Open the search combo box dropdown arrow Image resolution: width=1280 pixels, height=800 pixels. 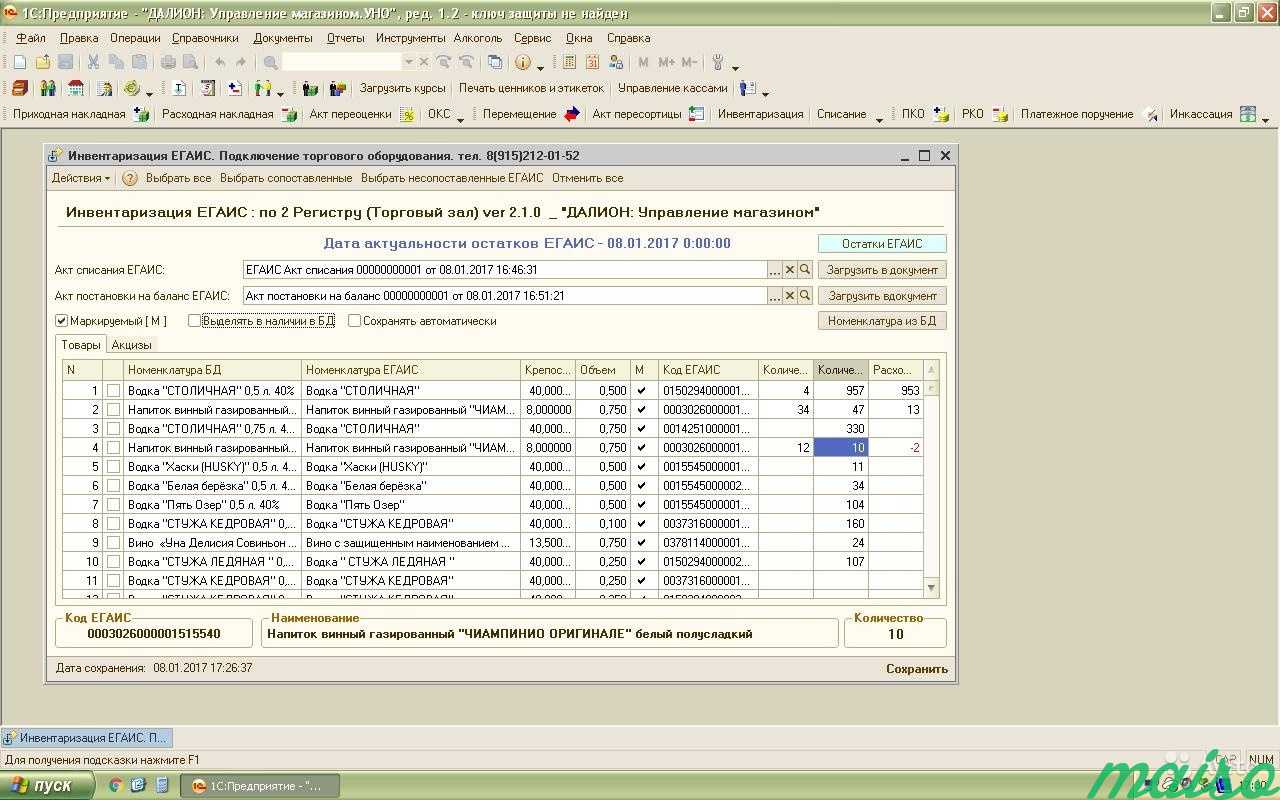[408, 62]
